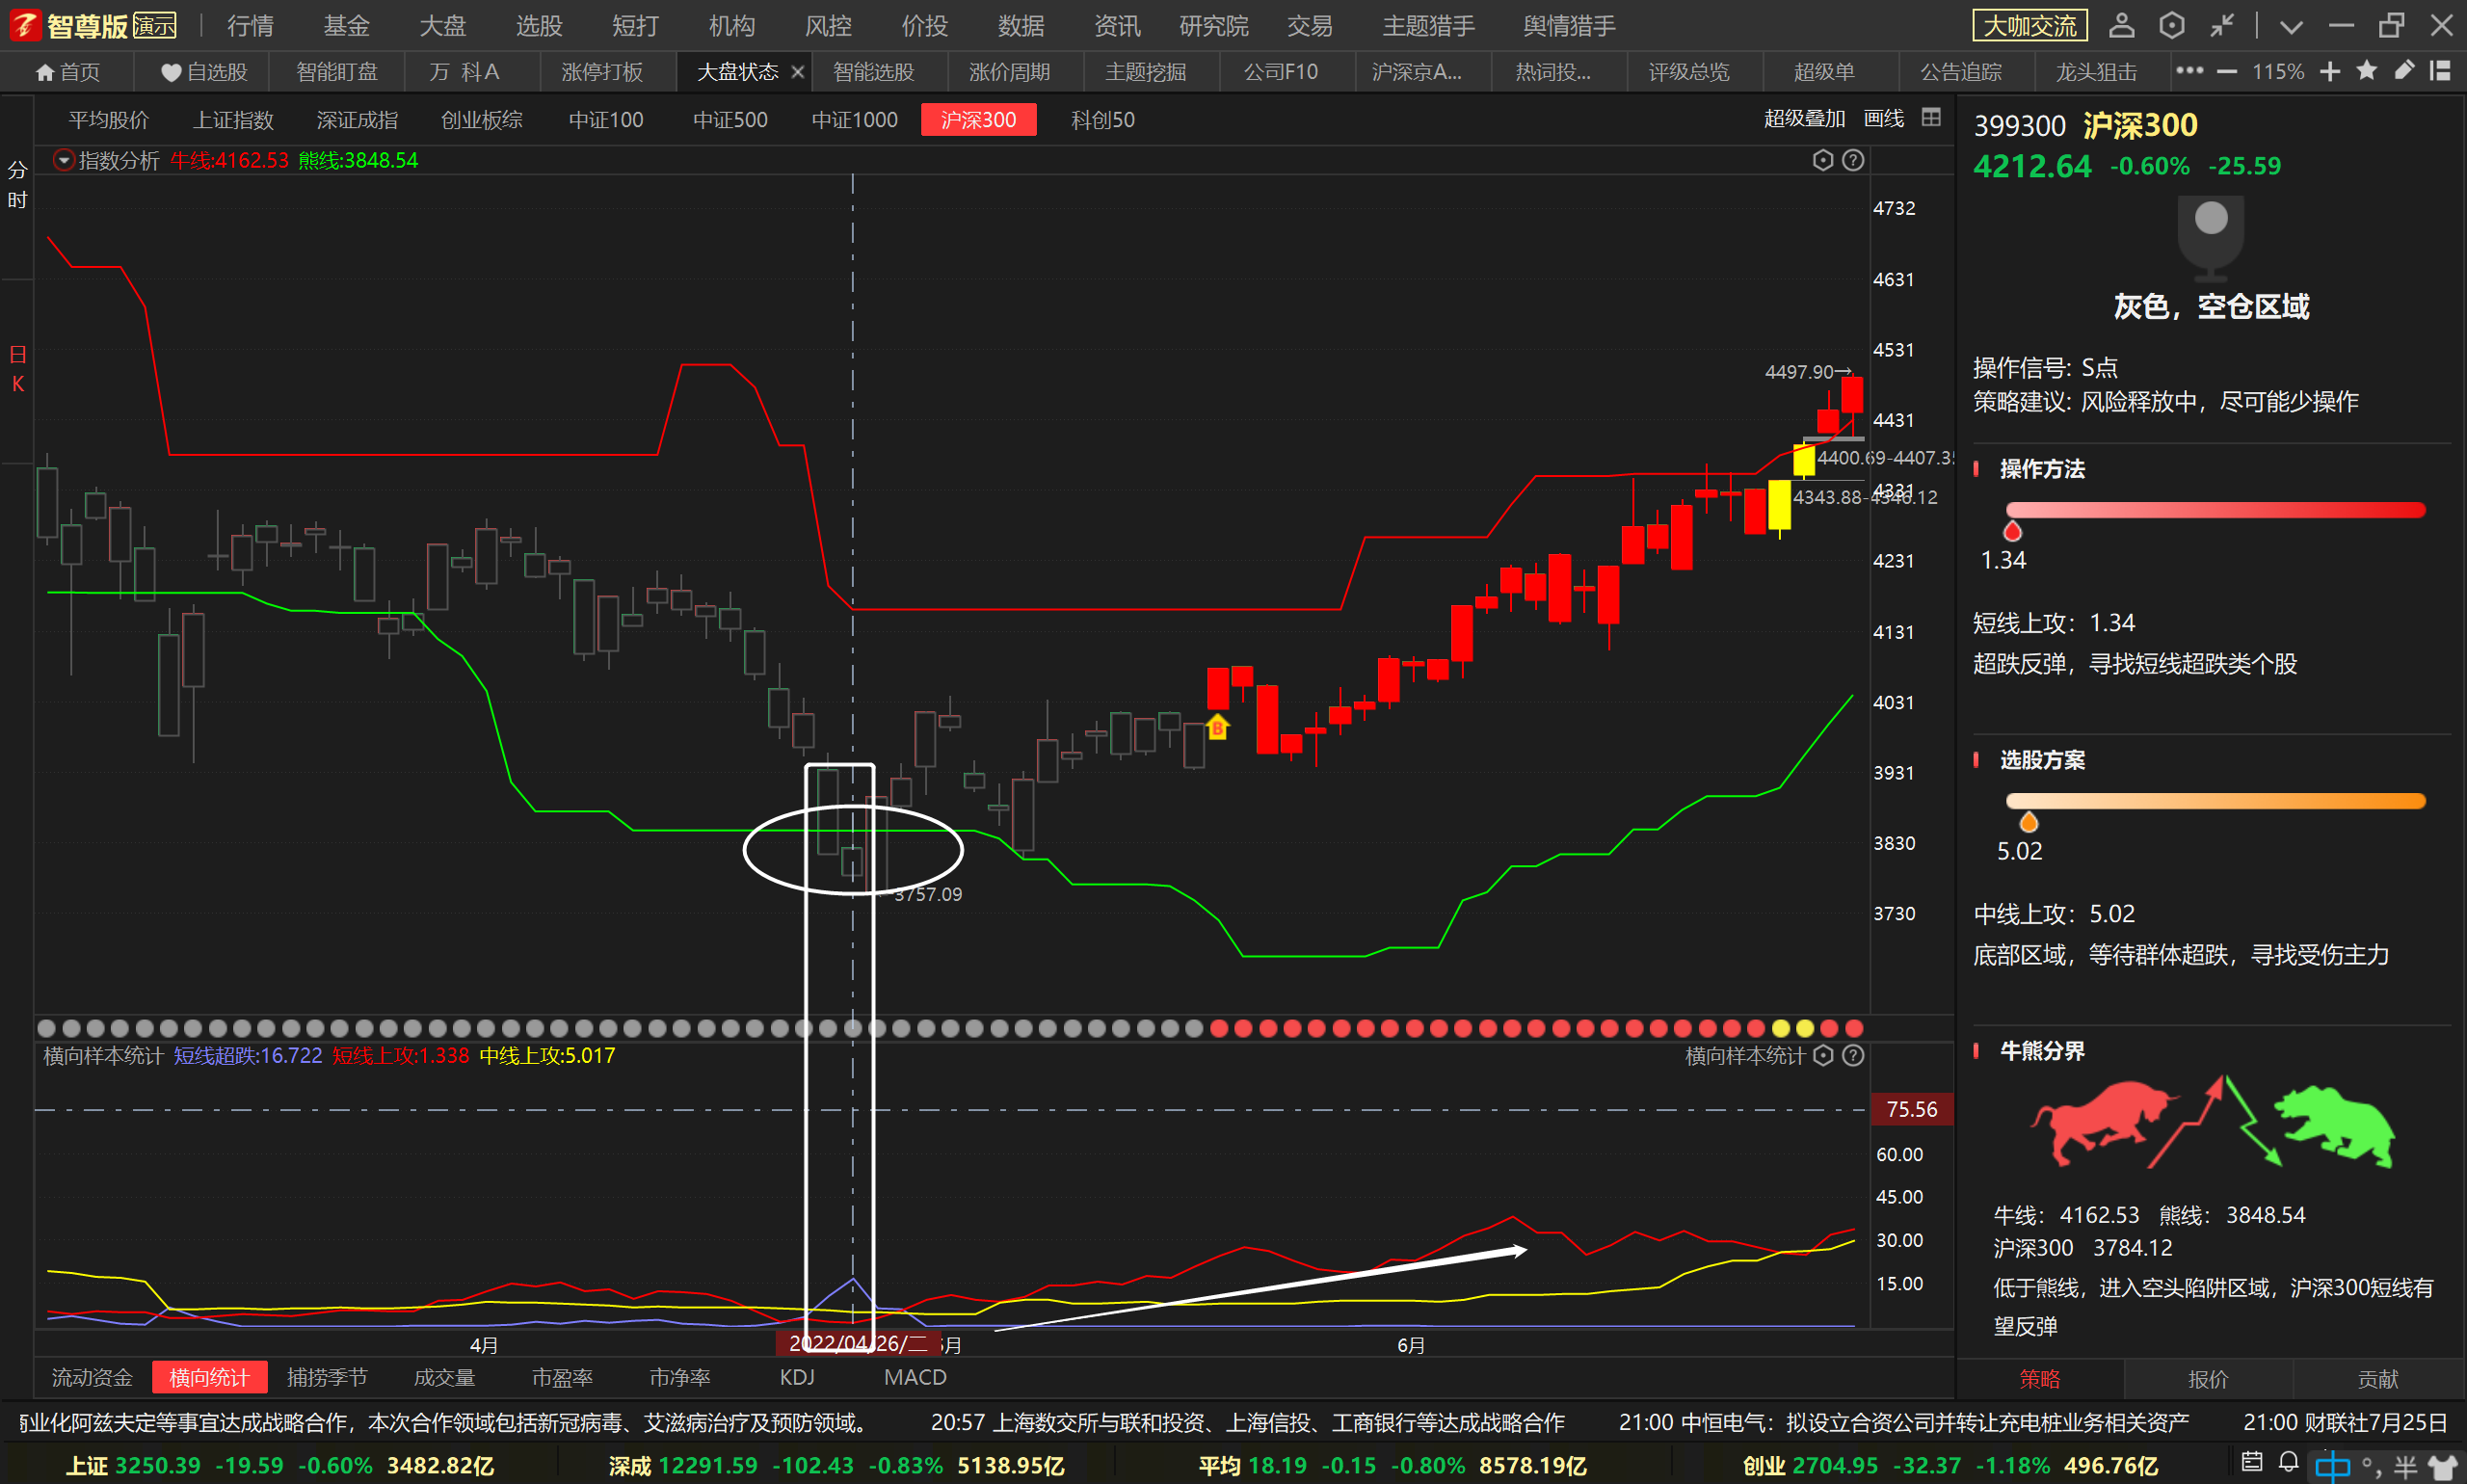Click the yellow B buy signal marker
2467x1484 pixels.
tap(1217, 727)
